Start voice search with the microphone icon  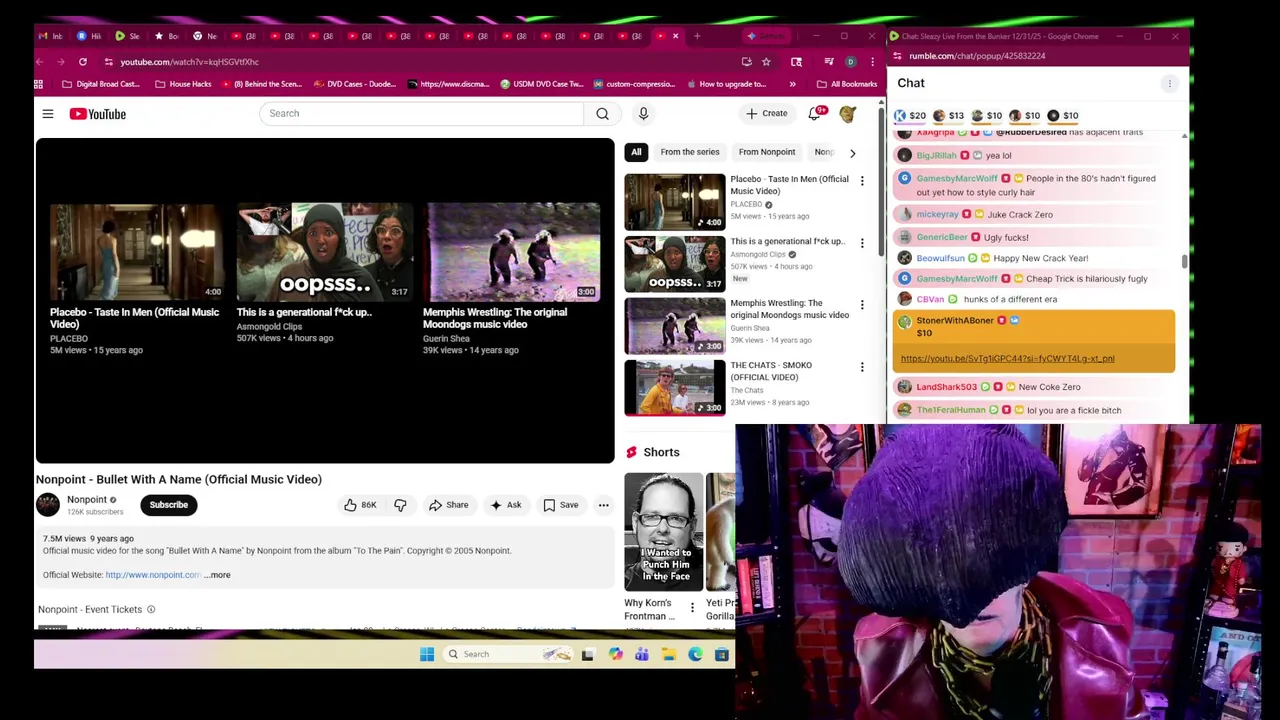pos(643,114)
